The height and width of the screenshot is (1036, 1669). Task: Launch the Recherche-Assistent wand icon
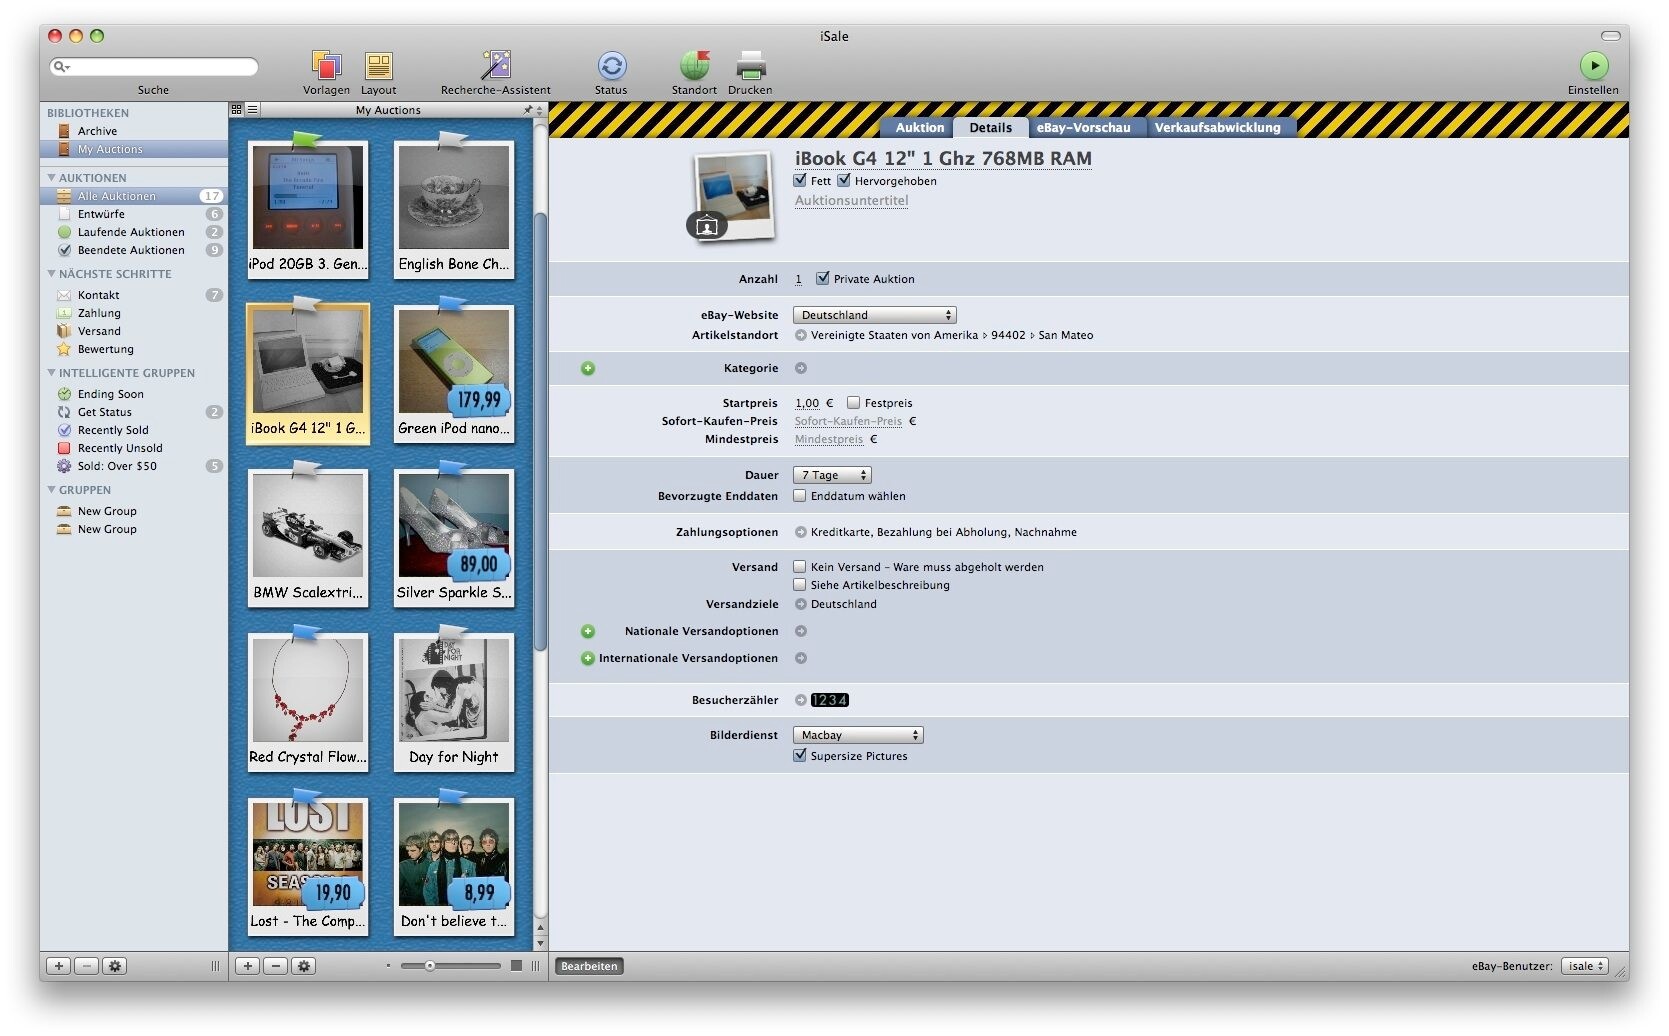pyautogui.click(x=495, y=66)
